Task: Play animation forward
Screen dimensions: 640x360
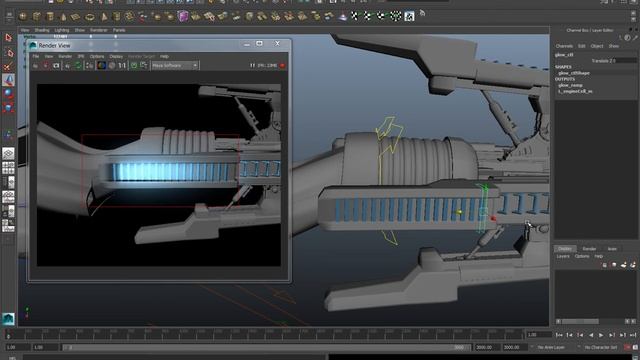Action: [x=601, y=335]
